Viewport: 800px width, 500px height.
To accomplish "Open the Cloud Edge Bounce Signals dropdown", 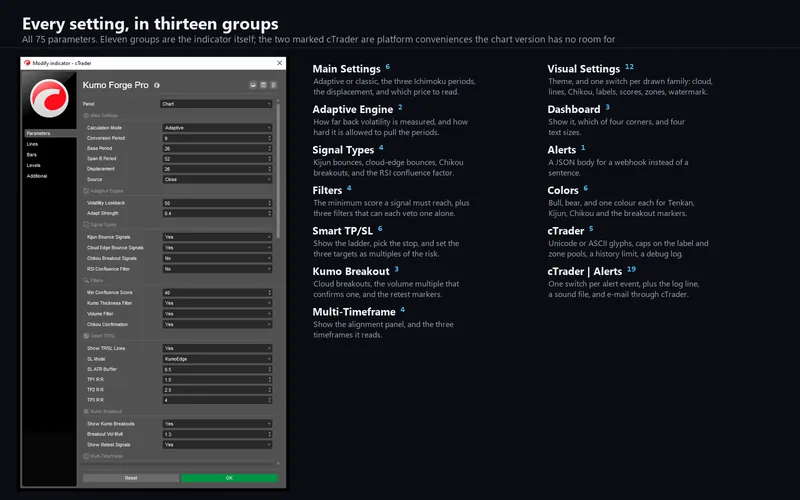I will pyautogui.click(x=217, y=247).
